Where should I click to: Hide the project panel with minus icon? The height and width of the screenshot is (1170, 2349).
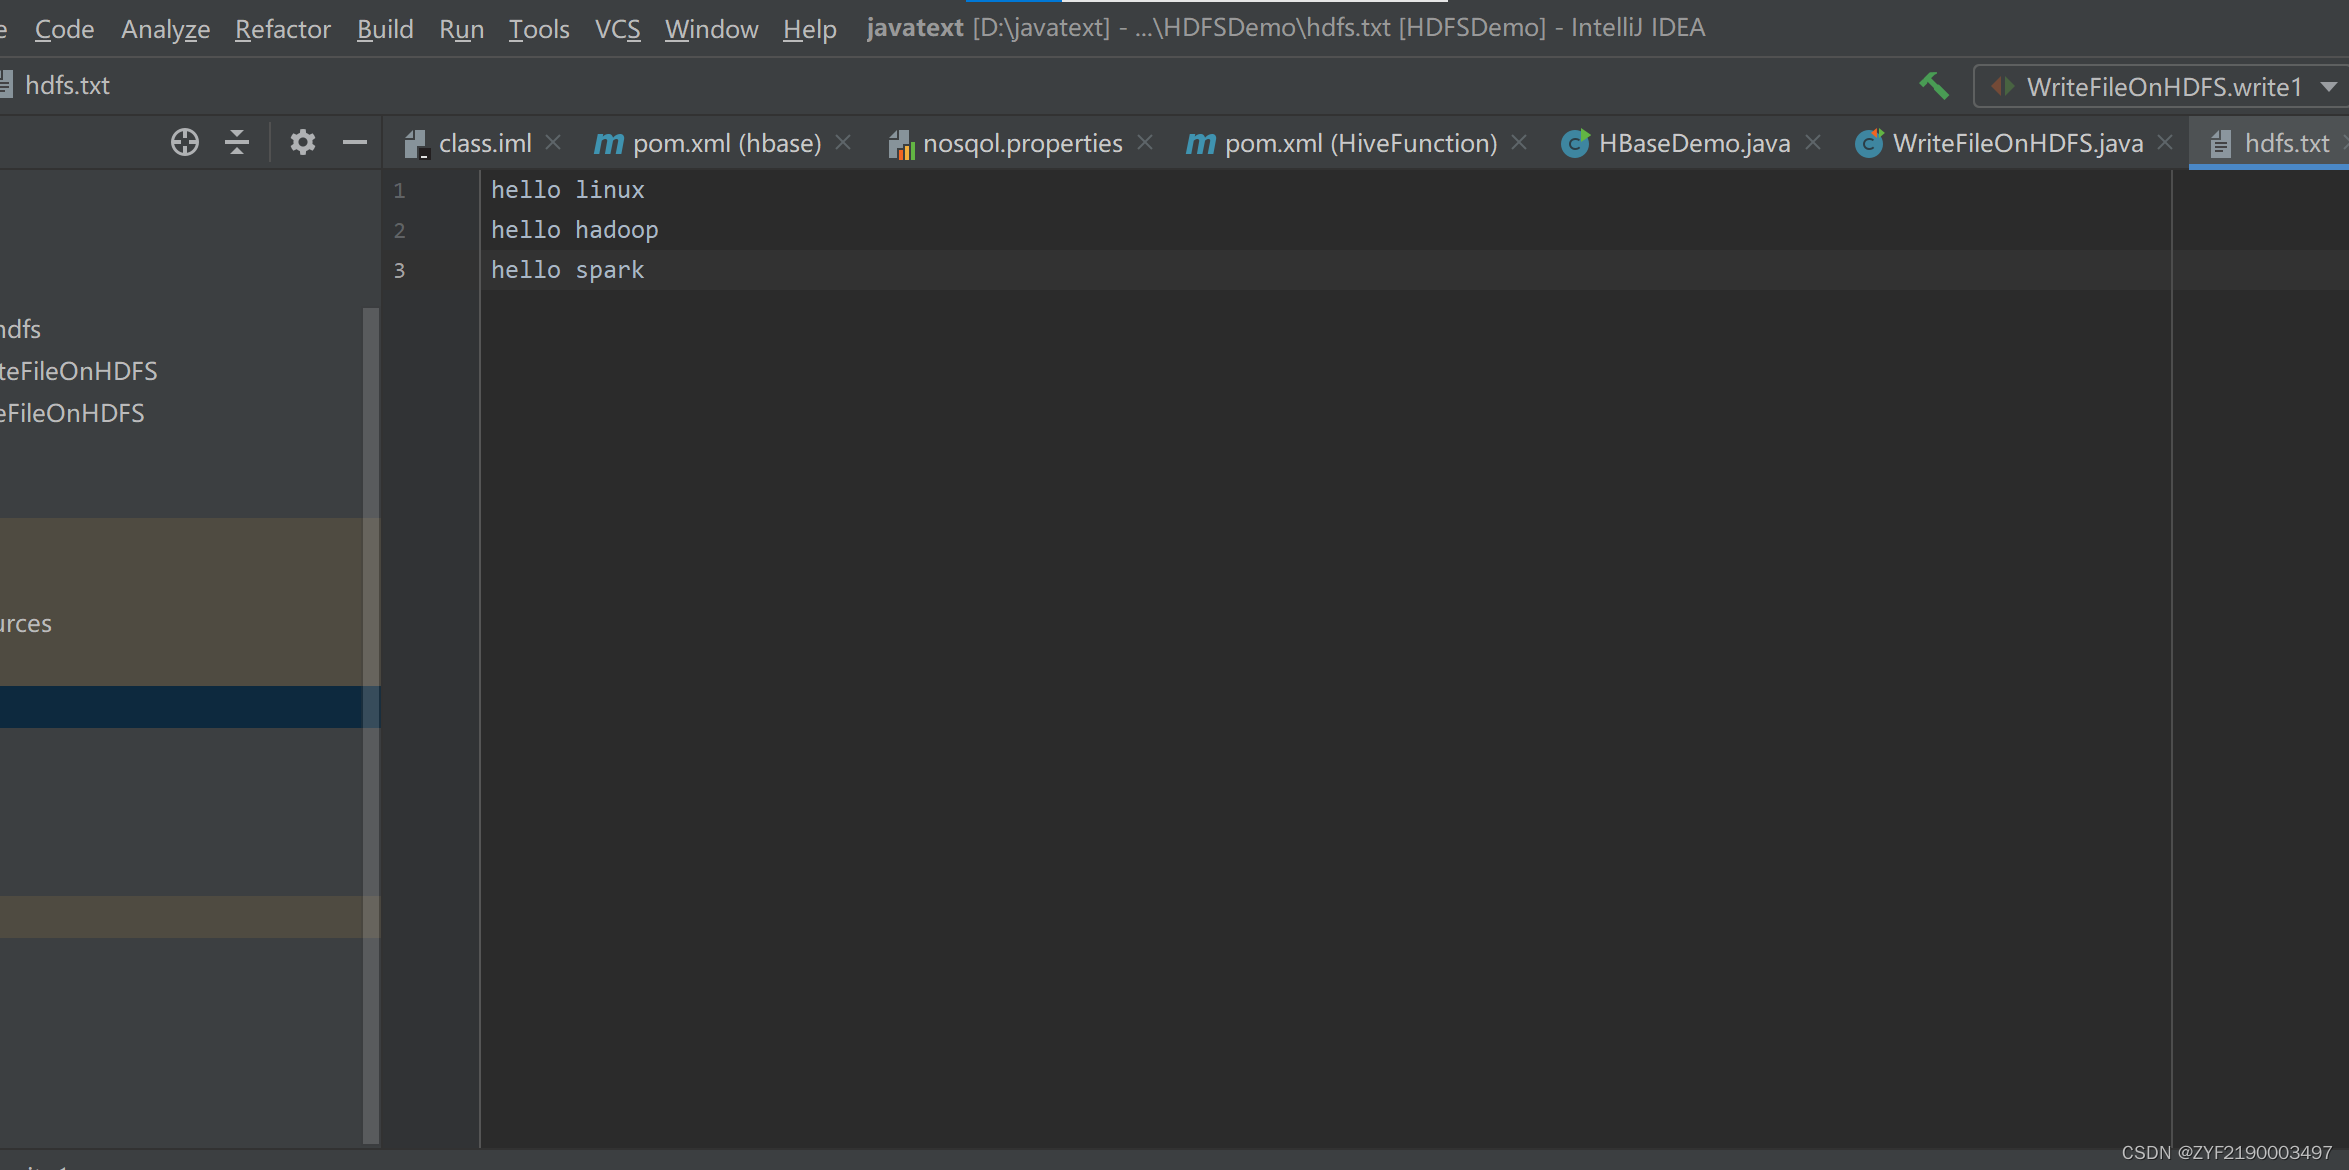coord(354,143)
